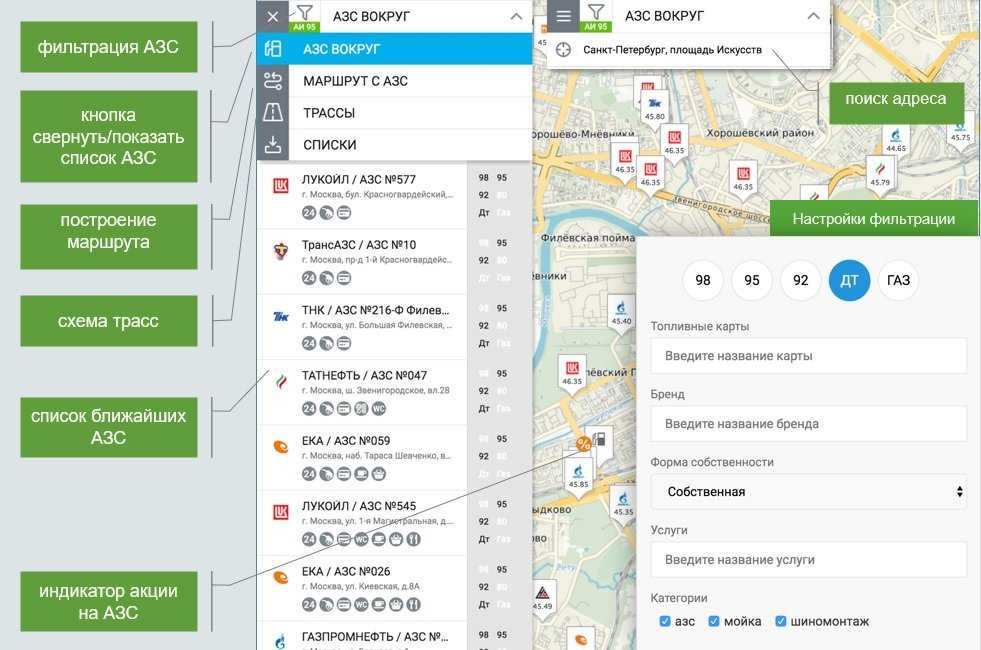The width and height of the screenshot is (981, 650).
Task: Open ГАЗПРОМНЕФТЬ / АЗС list entry
Action: [363, 636]
